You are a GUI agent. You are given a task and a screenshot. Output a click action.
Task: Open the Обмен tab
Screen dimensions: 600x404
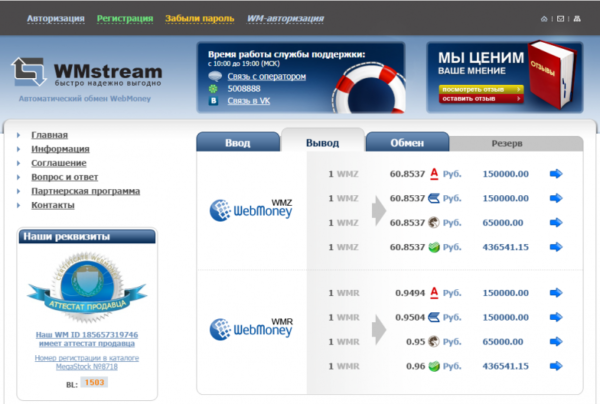pos(407,143)
